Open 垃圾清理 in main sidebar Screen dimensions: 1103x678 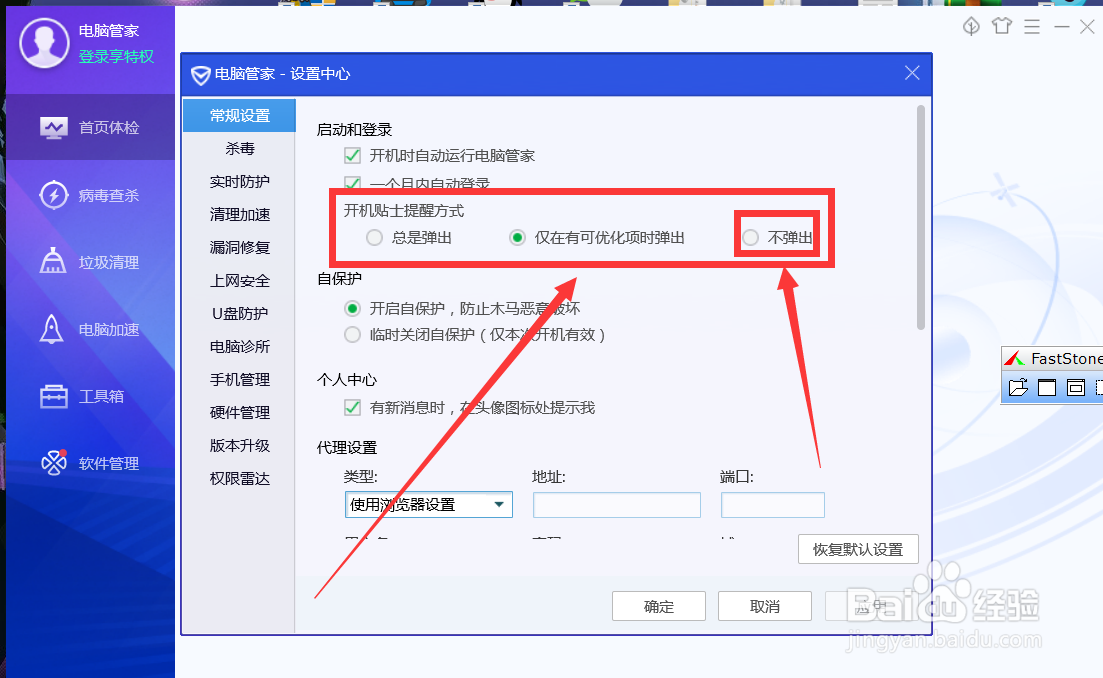(90, 262)
